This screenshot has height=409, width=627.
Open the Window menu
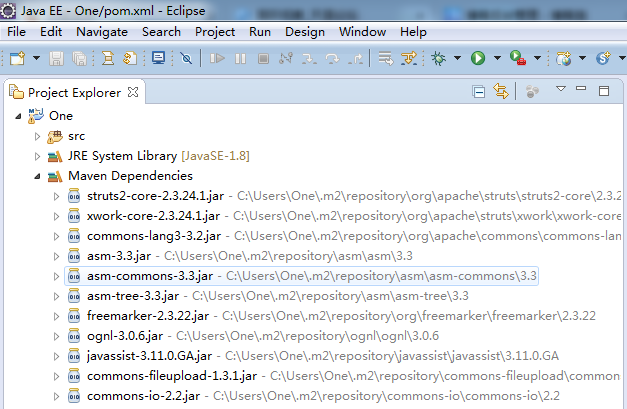pyautogui.click(x=362, y=32)
